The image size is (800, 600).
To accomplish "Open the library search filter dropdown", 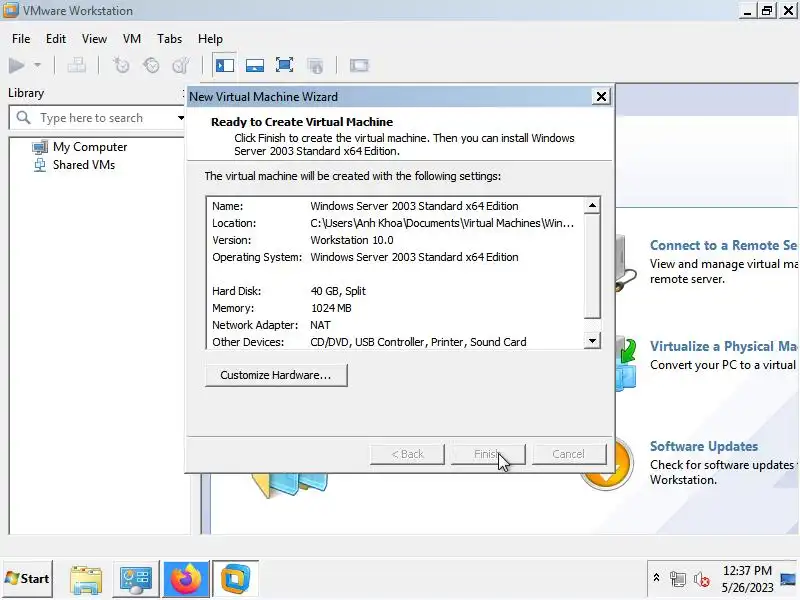I will point(181,118).
